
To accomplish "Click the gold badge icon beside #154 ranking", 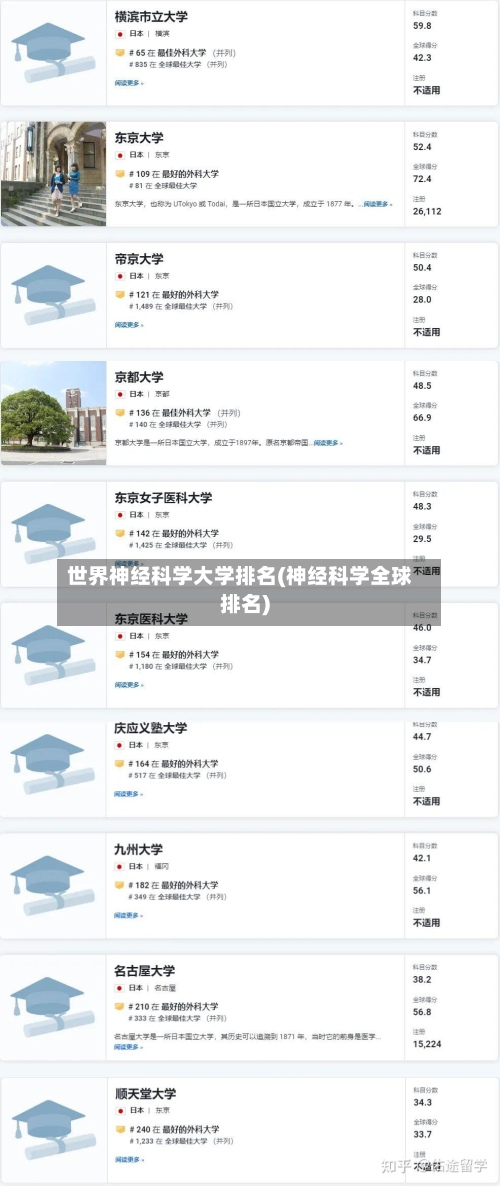I will click(120, 654).
